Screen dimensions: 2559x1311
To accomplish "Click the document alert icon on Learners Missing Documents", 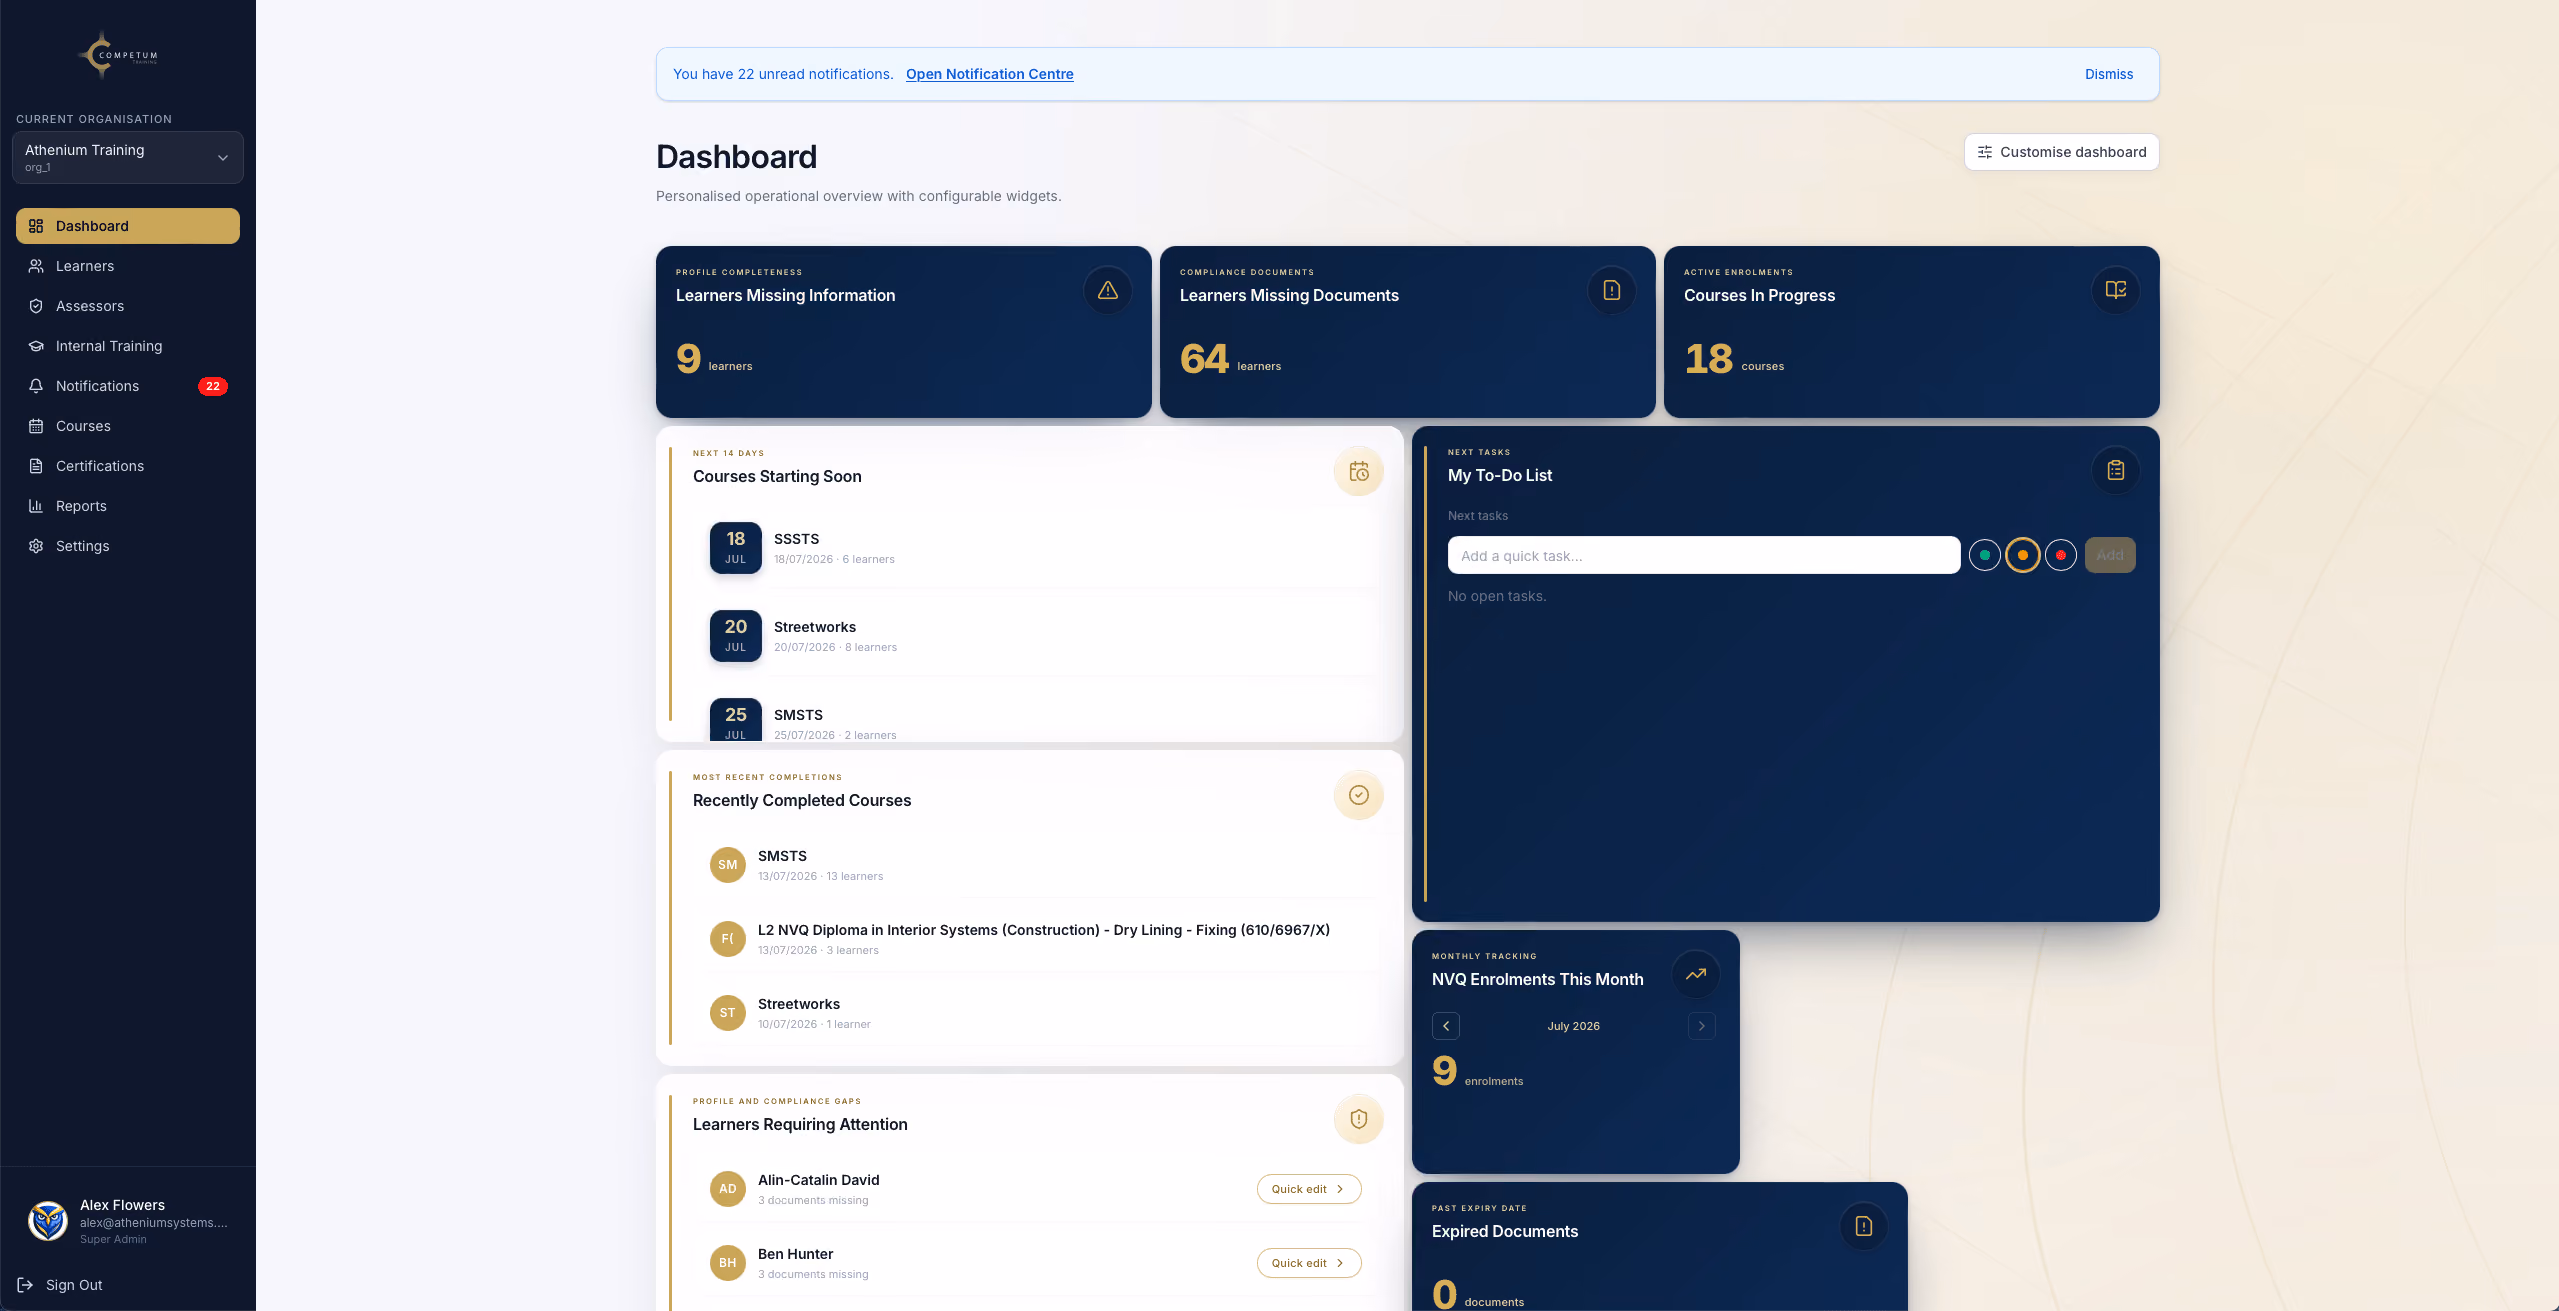I will click(1611, 290).
